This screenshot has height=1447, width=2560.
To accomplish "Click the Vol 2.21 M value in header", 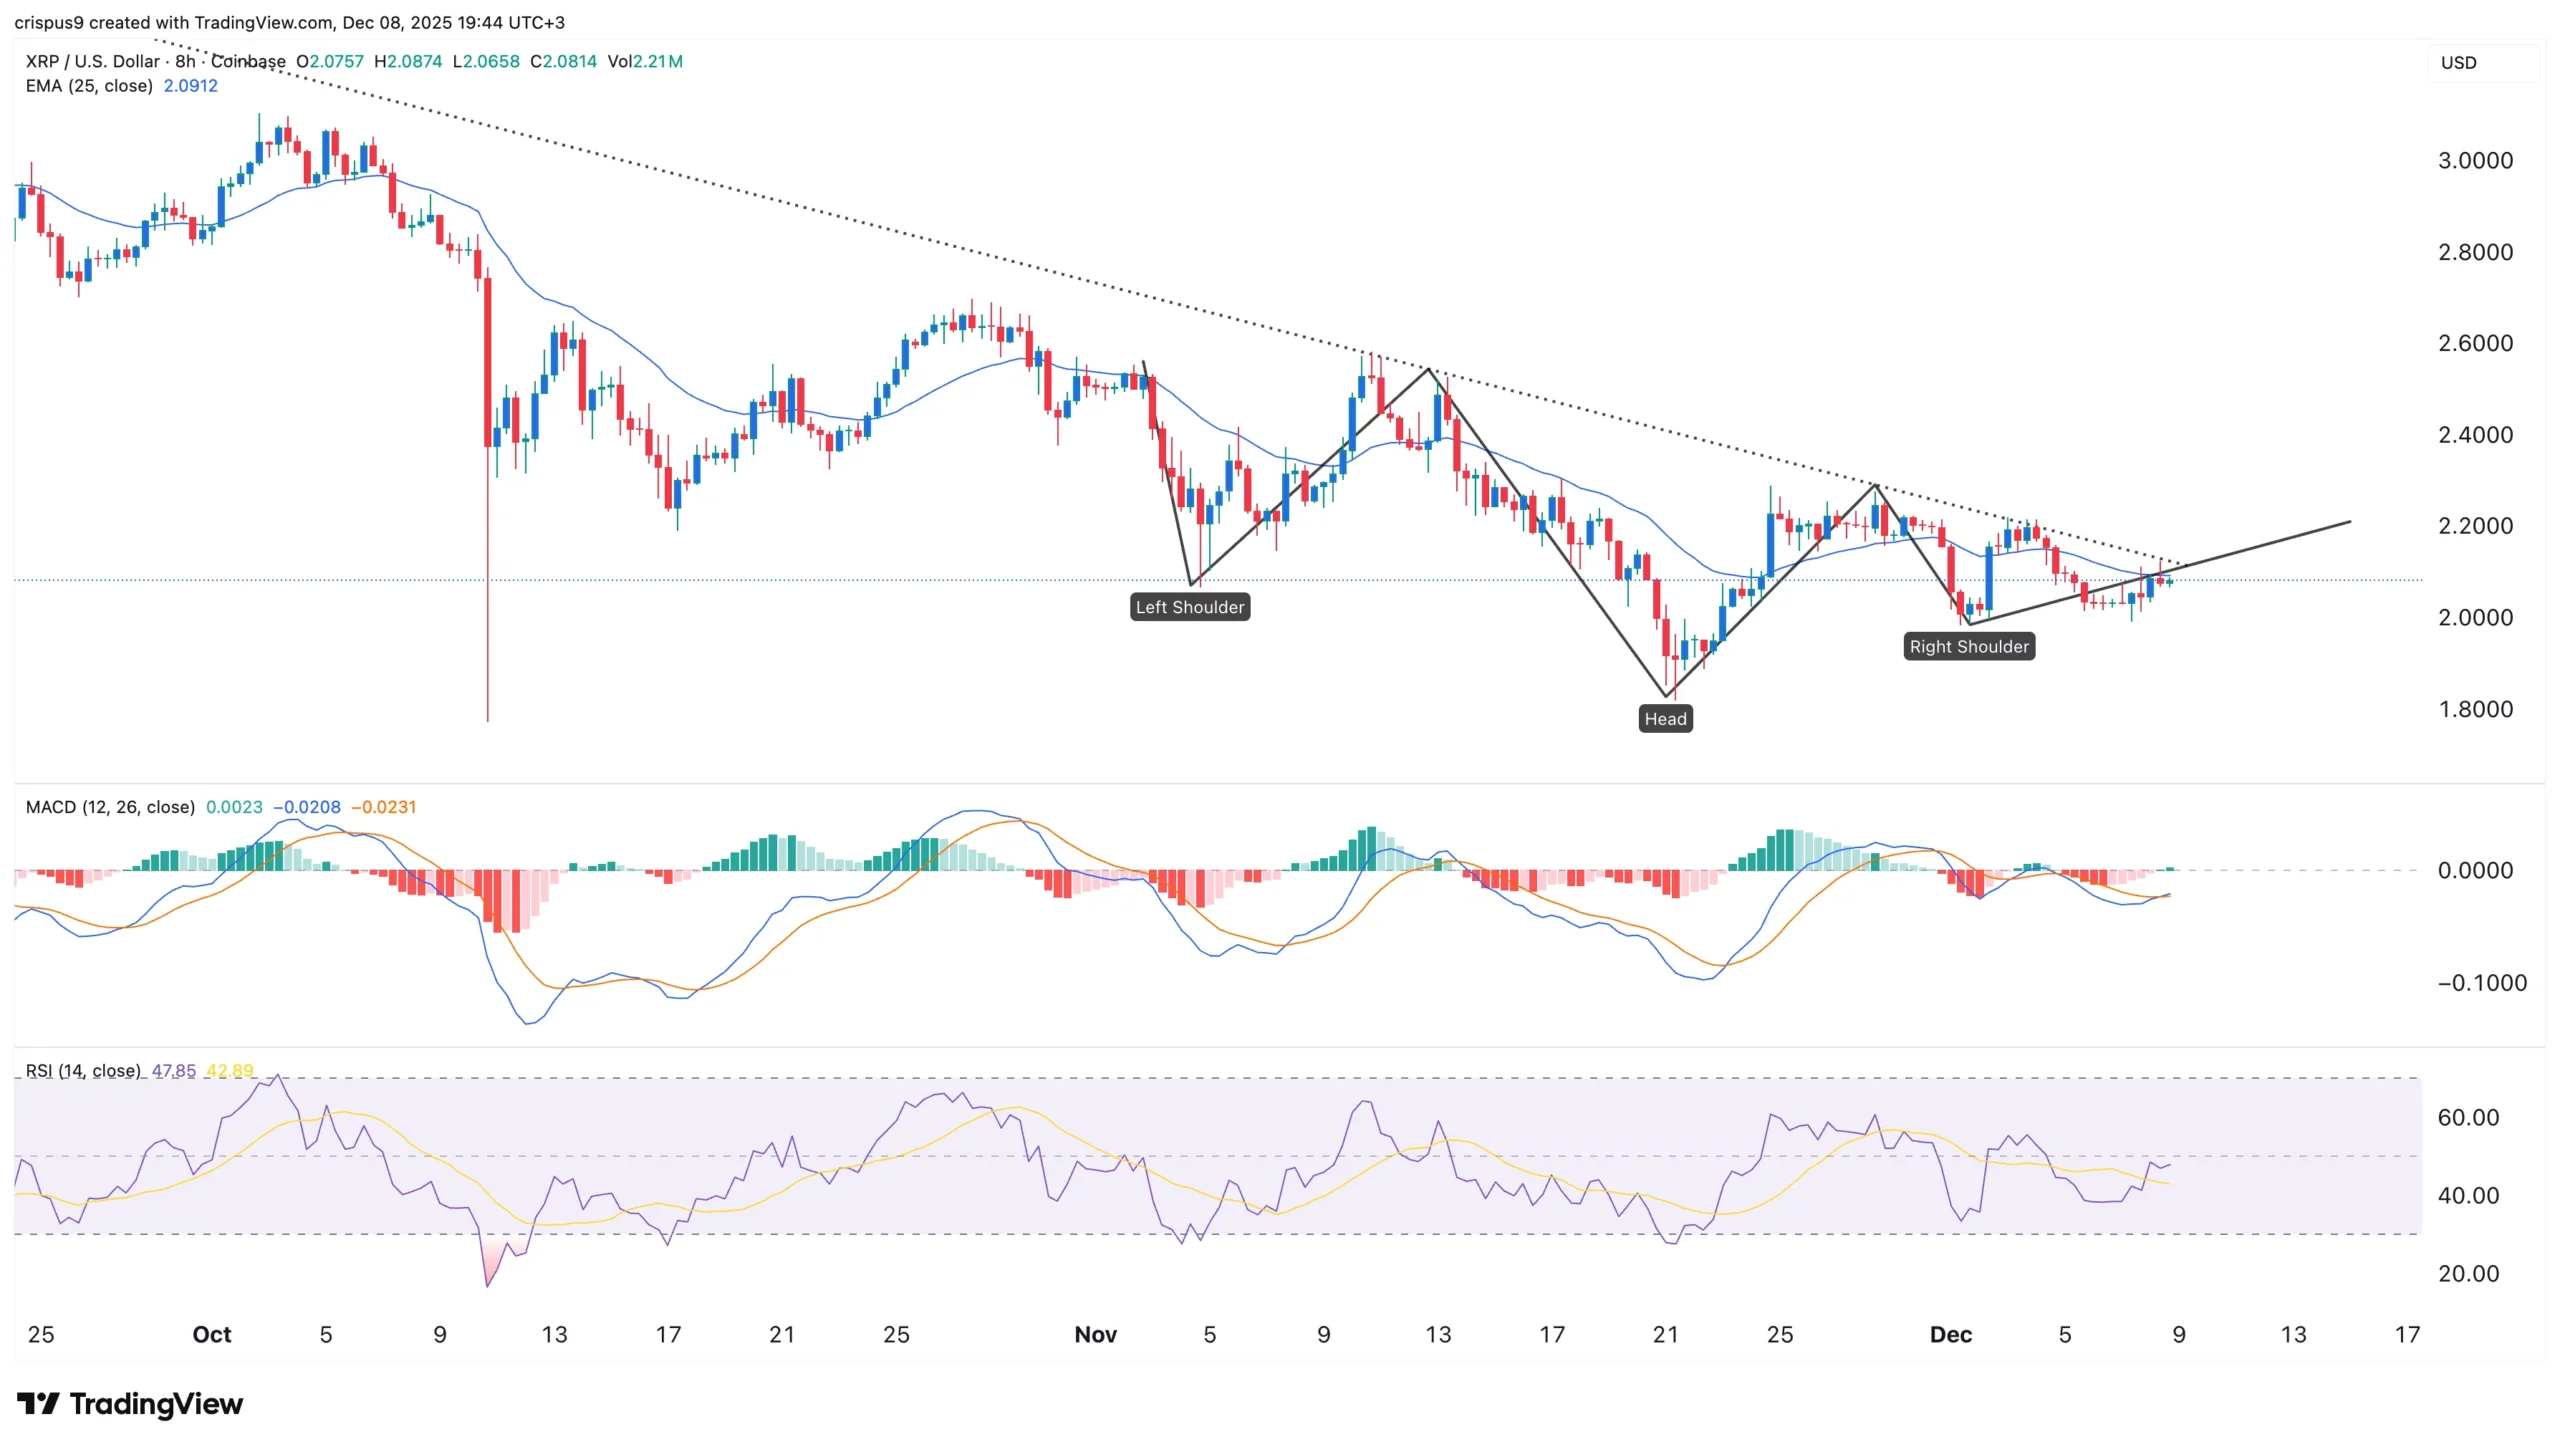I will [x=656, y=61].
